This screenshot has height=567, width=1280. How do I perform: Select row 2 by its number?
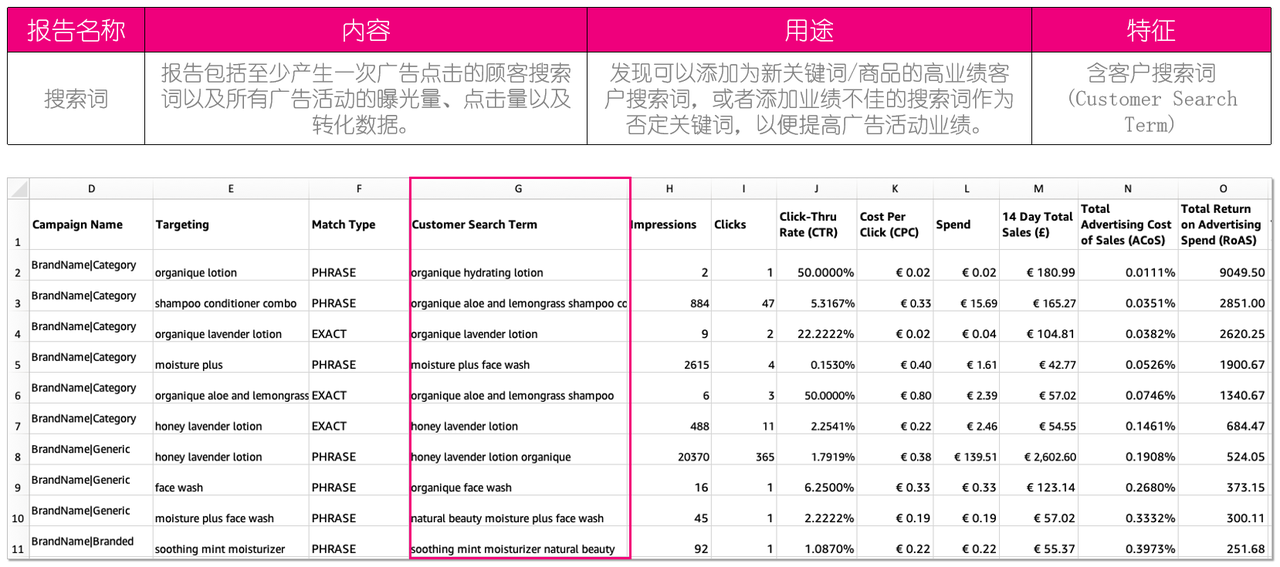pos(18,272)
